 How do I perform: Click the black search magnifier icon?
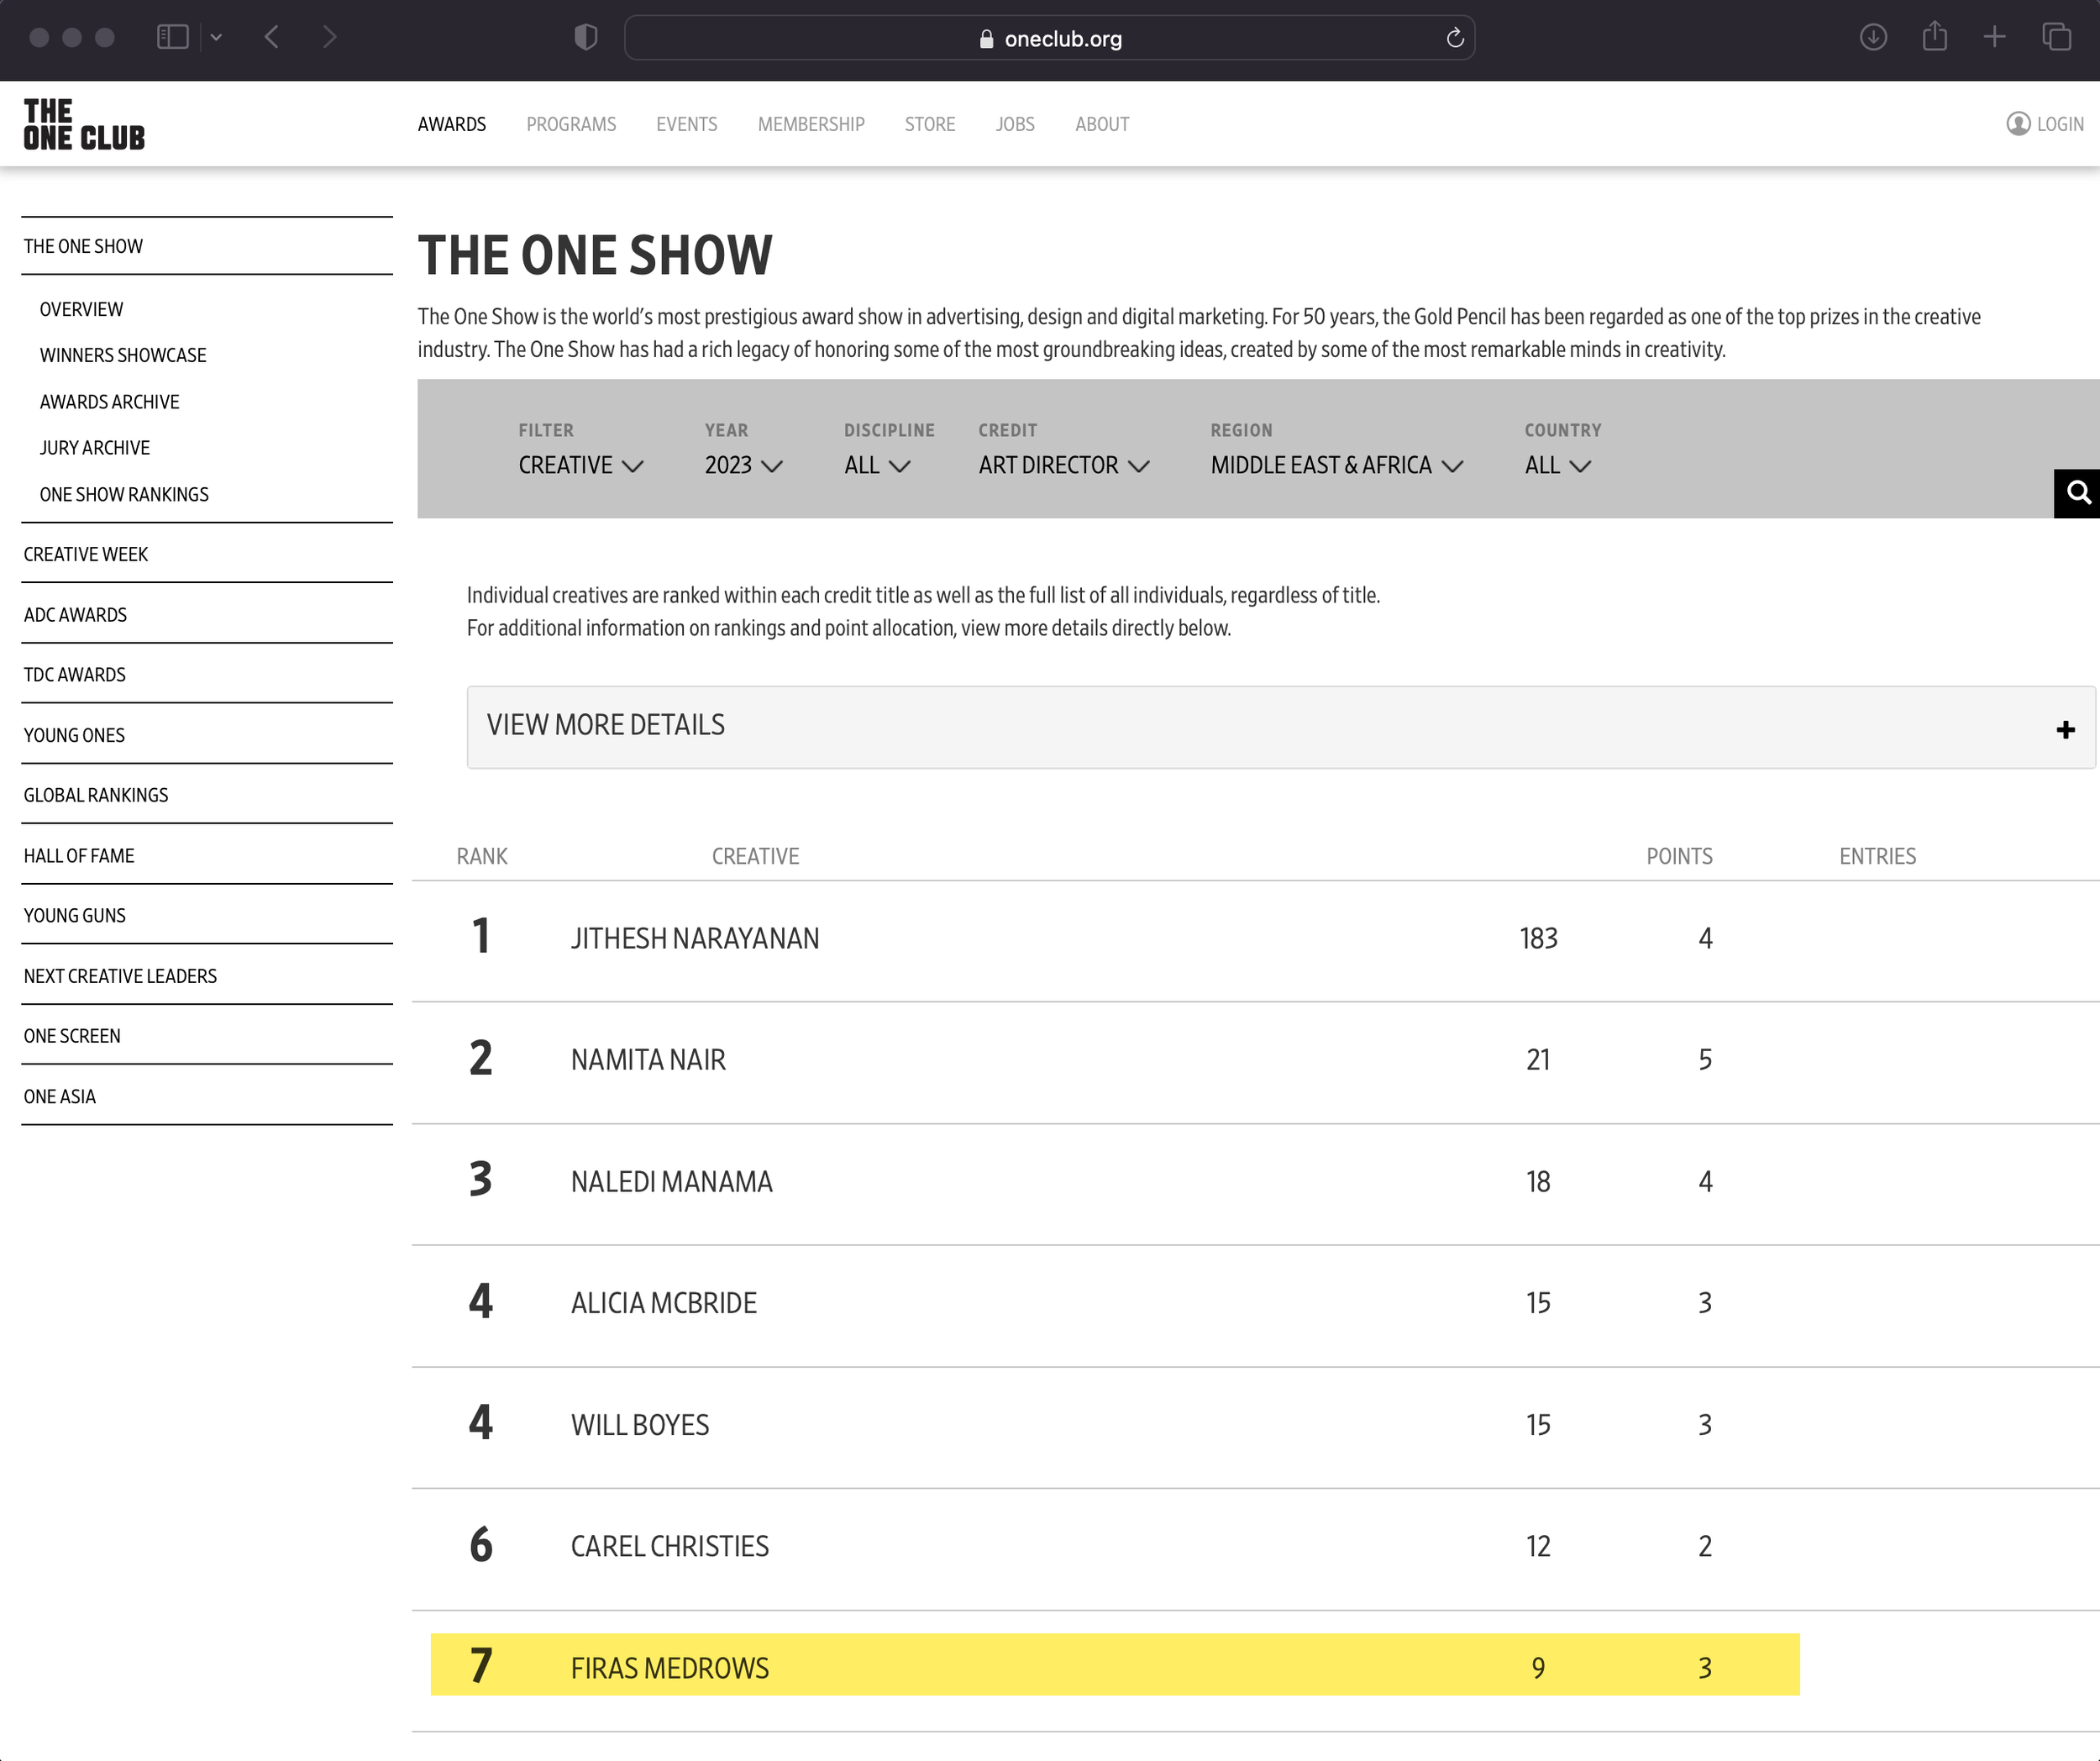click(2078, 493)
